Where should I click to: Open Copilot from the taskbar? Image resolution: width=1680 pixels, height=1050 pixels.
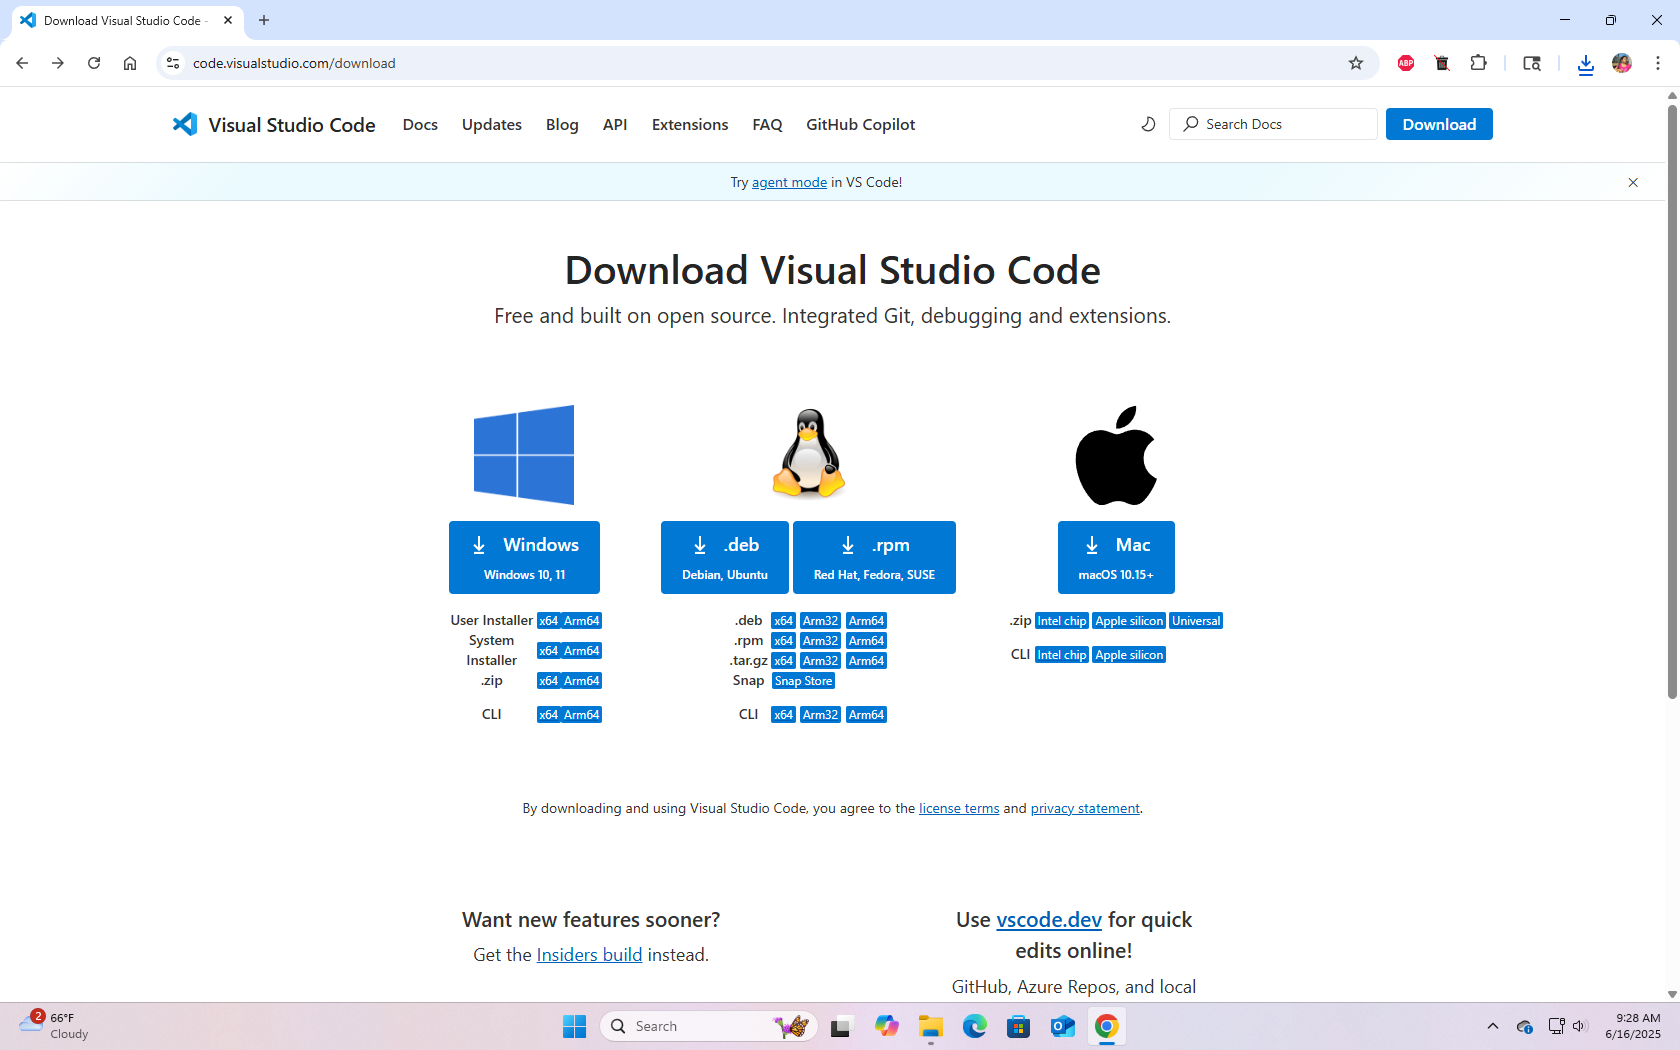(x=887, y=1026)
